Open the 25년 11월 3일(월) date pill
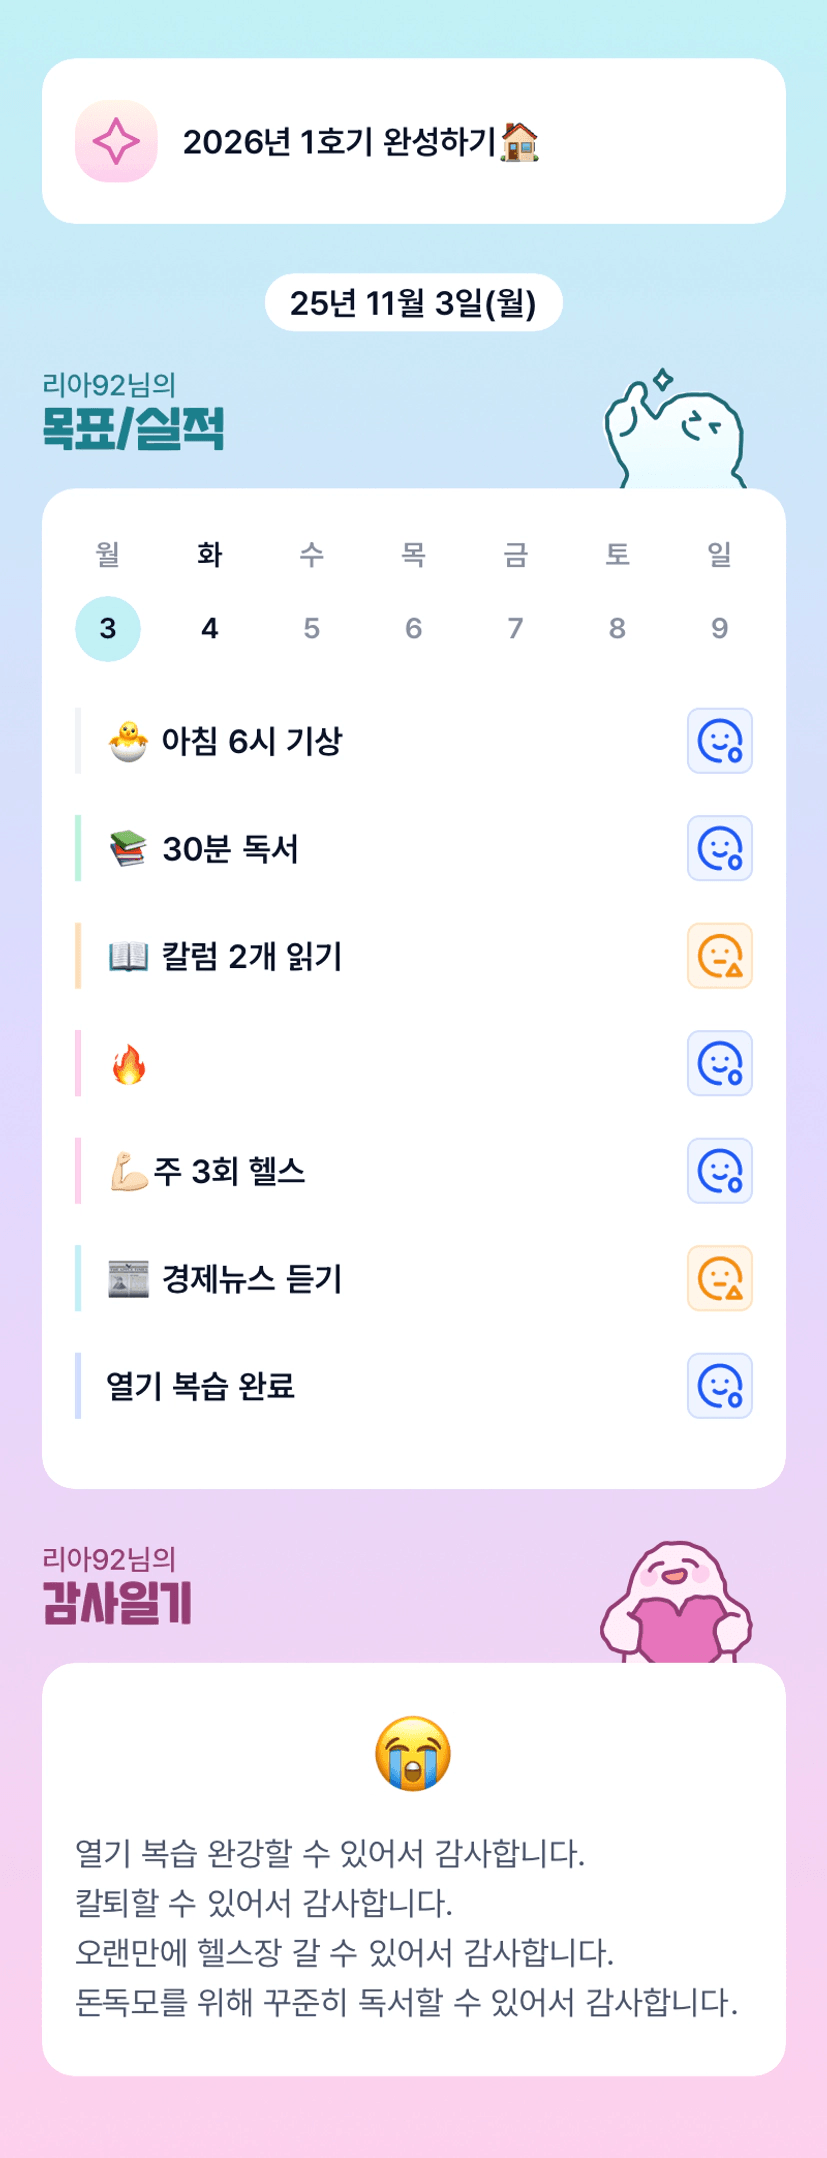Screen dimensions: 827x2158 [413, 303]
